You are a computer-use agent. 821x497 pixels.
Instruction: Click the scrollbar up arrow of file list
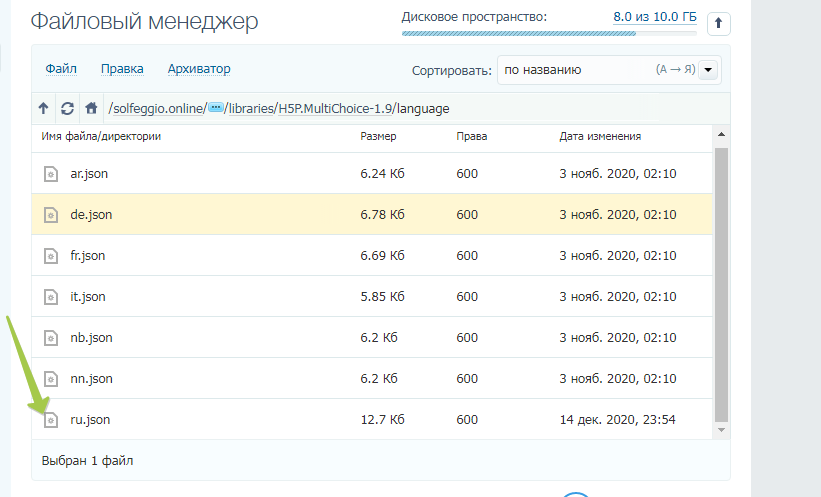pyautogui.click(x=721, y=135)
